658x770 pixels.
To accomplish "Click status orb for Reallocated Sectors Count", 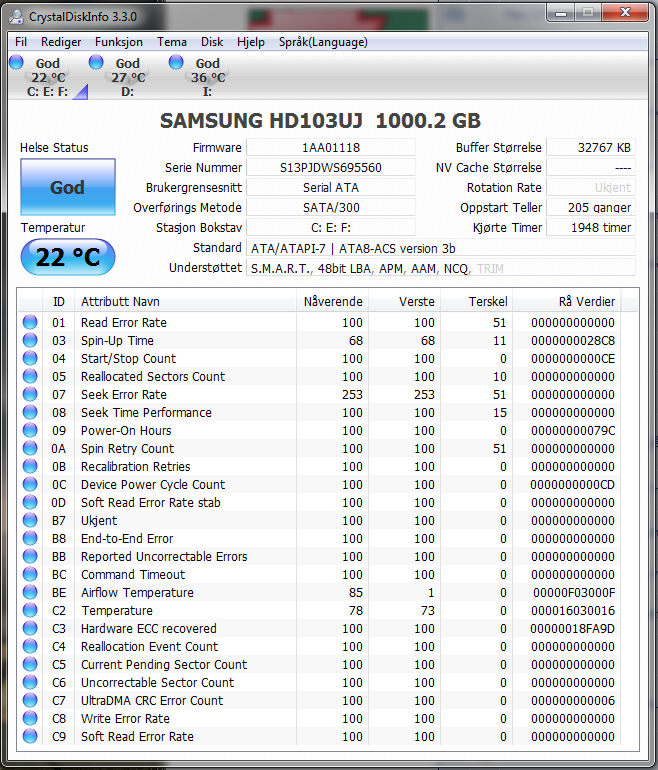I will (x=30, y=376).
